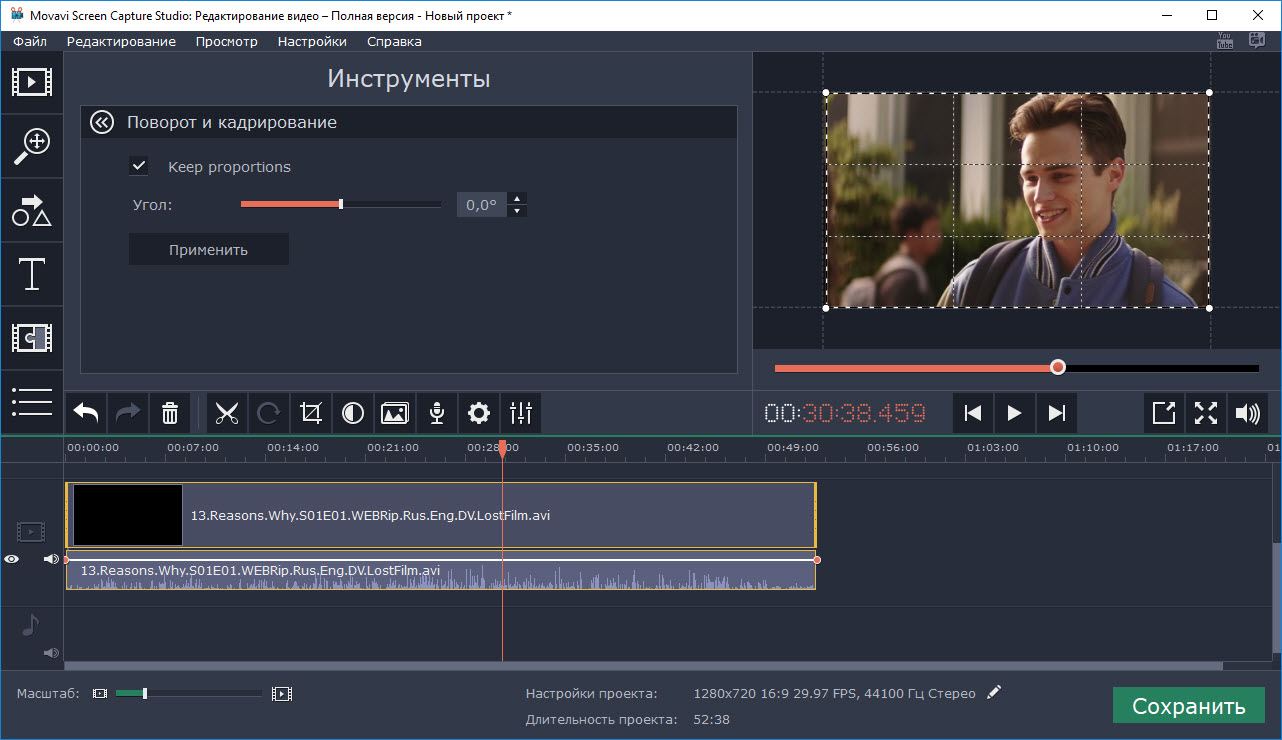Click the timecode display 00:30:38.459

pyautogui.click(x=845, y=413)
